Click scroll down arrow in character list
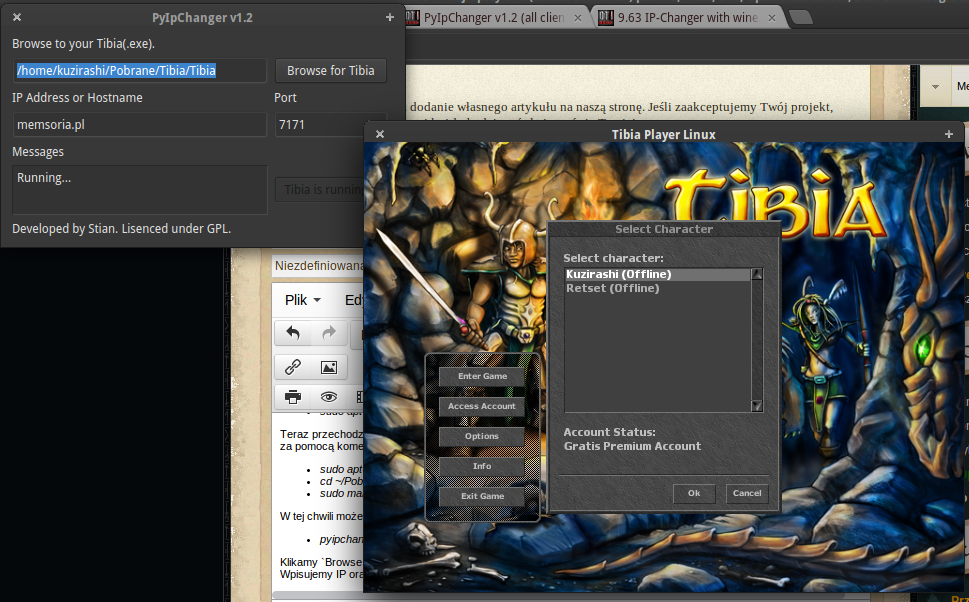 coord(756,406)
